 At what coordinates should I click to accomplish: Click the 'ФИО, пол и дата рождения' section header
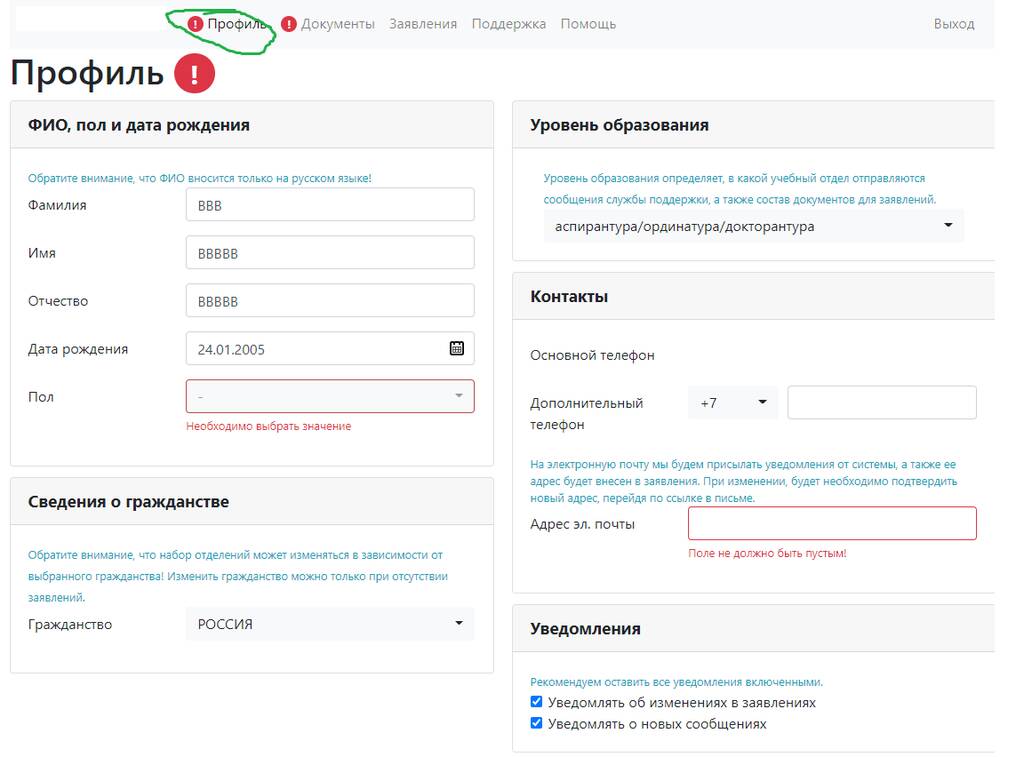(x=138, y=125)
